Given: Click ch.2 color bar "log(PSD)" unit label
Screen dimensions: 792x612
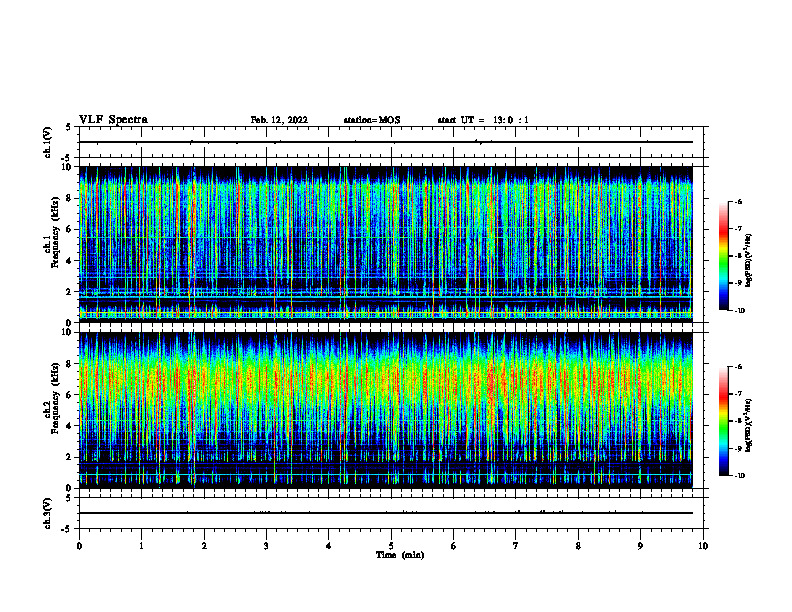Looking at the screenshot, I should pyautogui.click(x=749, y=426).
